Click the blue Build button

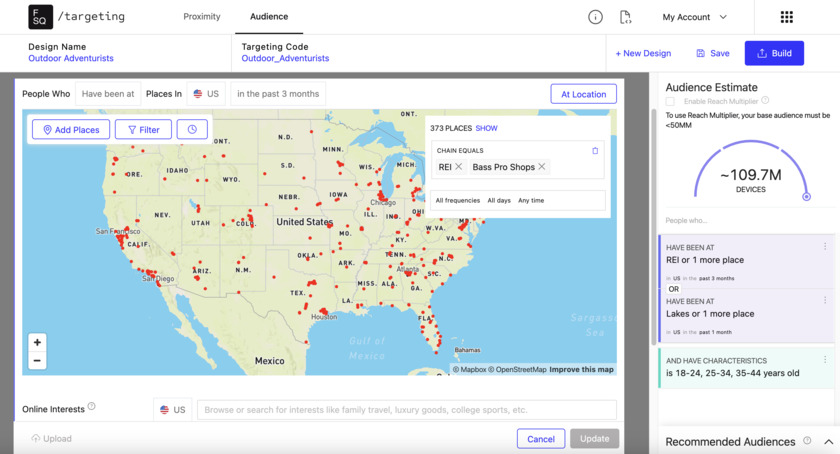[x=774, y=53]
